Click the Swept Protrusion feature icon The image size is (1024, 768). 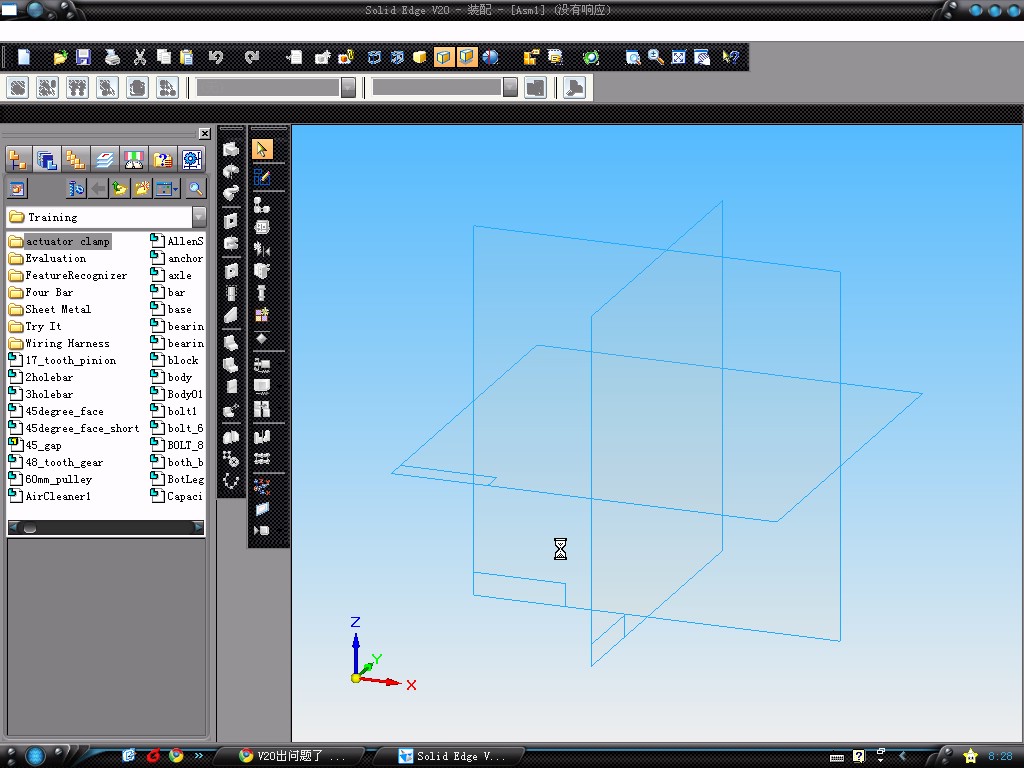point(231,193)
